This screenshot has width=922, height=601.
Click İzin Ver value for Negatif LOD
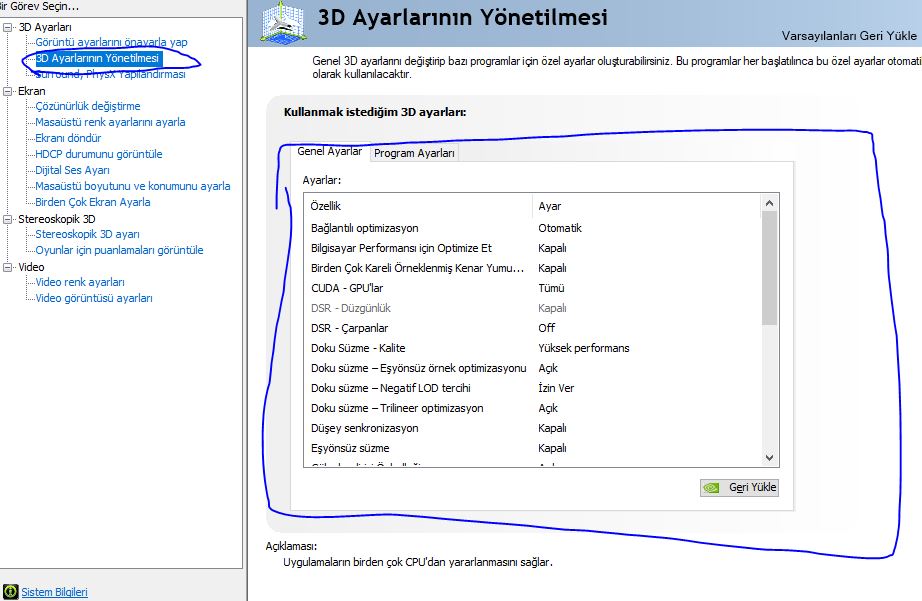pos(556,388)
